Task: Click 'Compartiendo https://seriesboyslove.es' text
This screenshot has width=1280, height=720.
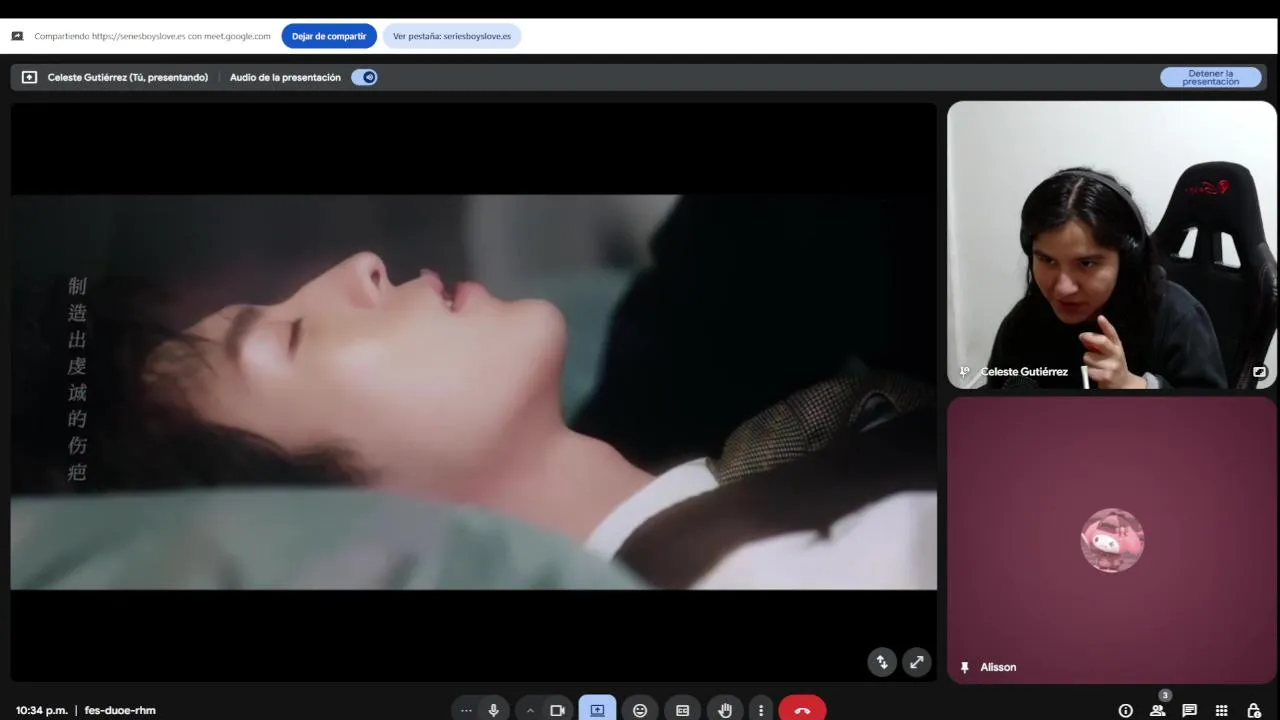Action: pos(152,36)
